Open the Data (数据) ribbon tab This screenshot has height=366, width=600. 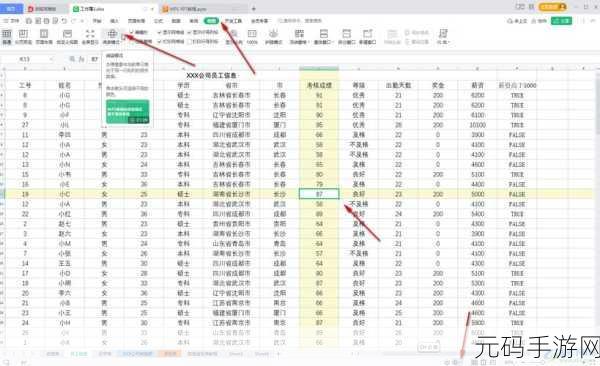[x=176, y=21]
